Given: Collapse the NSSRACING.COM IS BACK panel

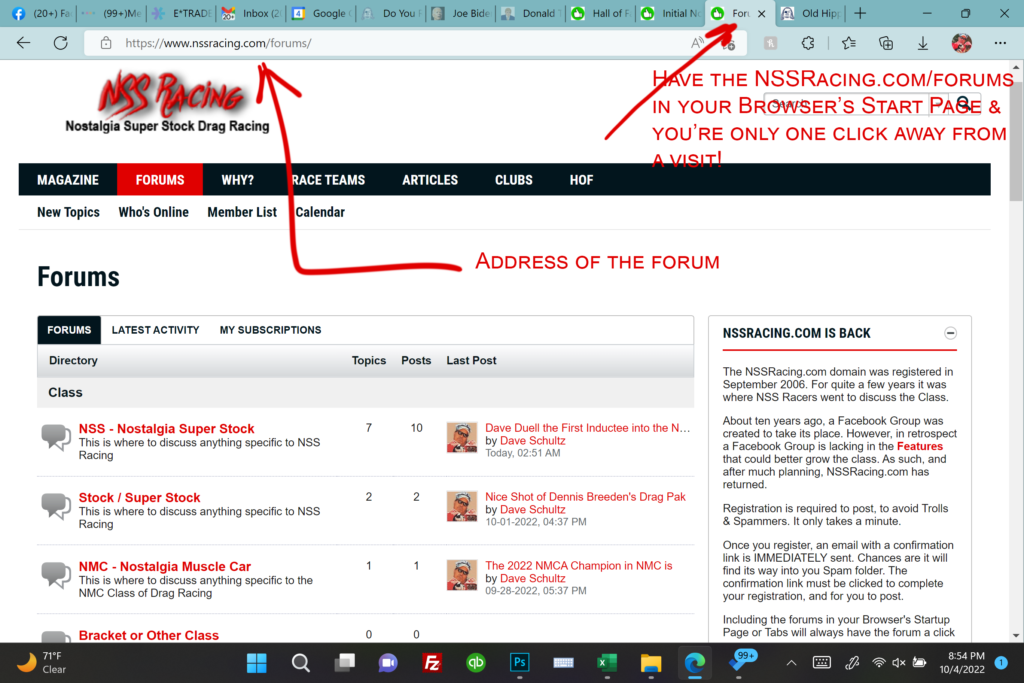Looking at the screenshot, I should (x=950, y=333).
